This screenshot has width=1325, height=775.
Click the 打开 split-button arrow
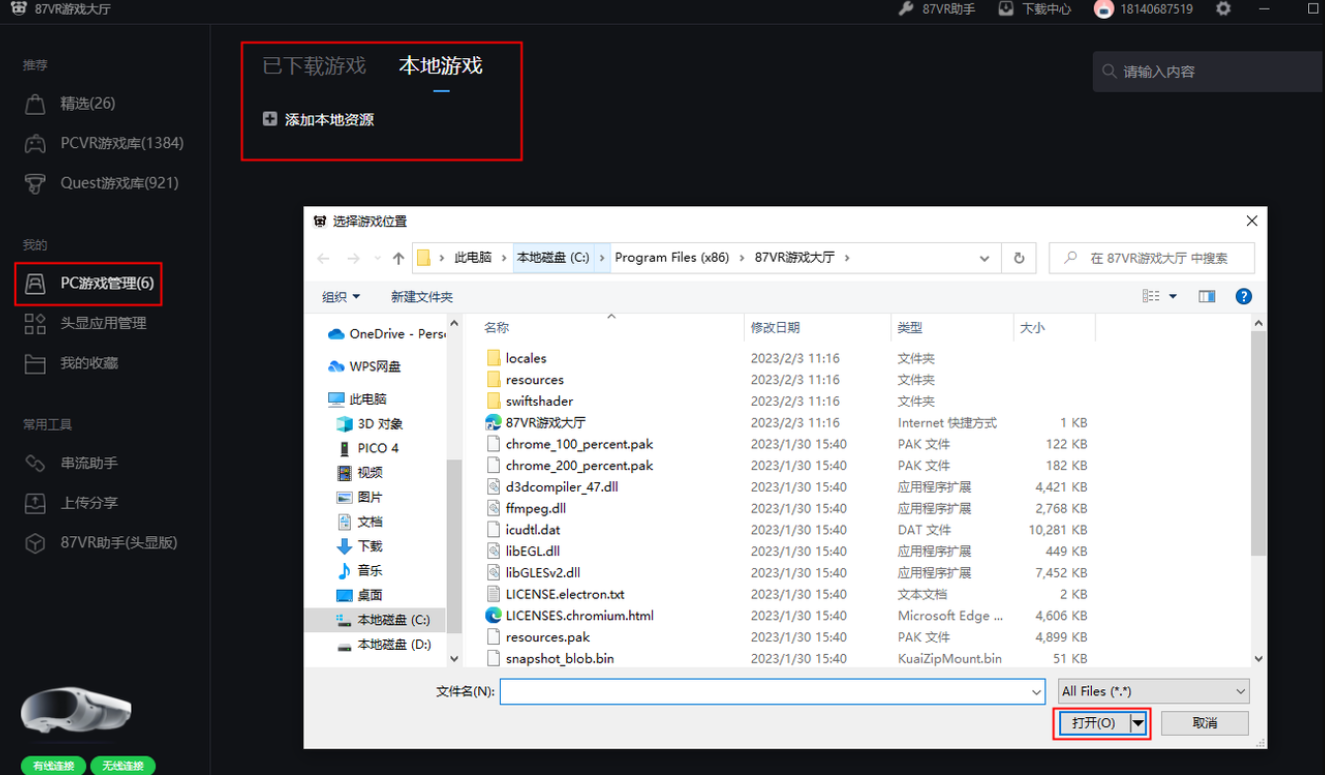(x=1138, y=723)
